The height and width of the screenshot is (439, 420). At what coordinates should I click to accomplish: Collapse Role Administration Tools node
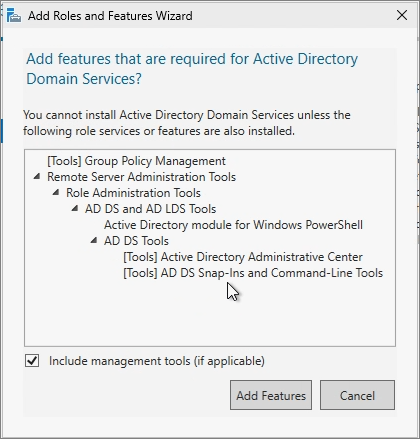click(56, 192)
